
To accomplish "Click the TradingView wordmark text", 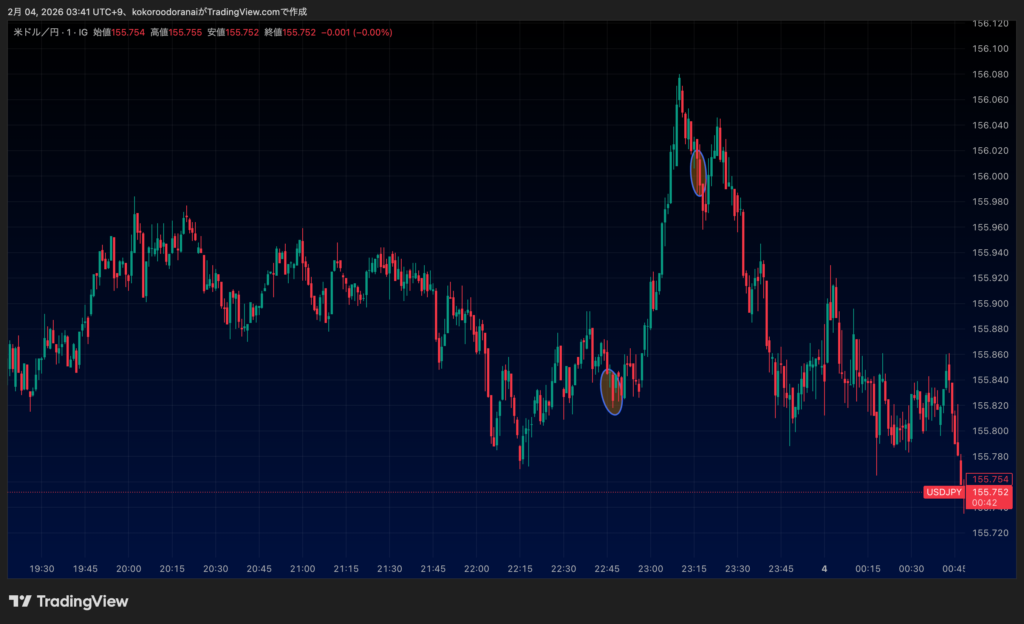I will [x=82, y=601].
